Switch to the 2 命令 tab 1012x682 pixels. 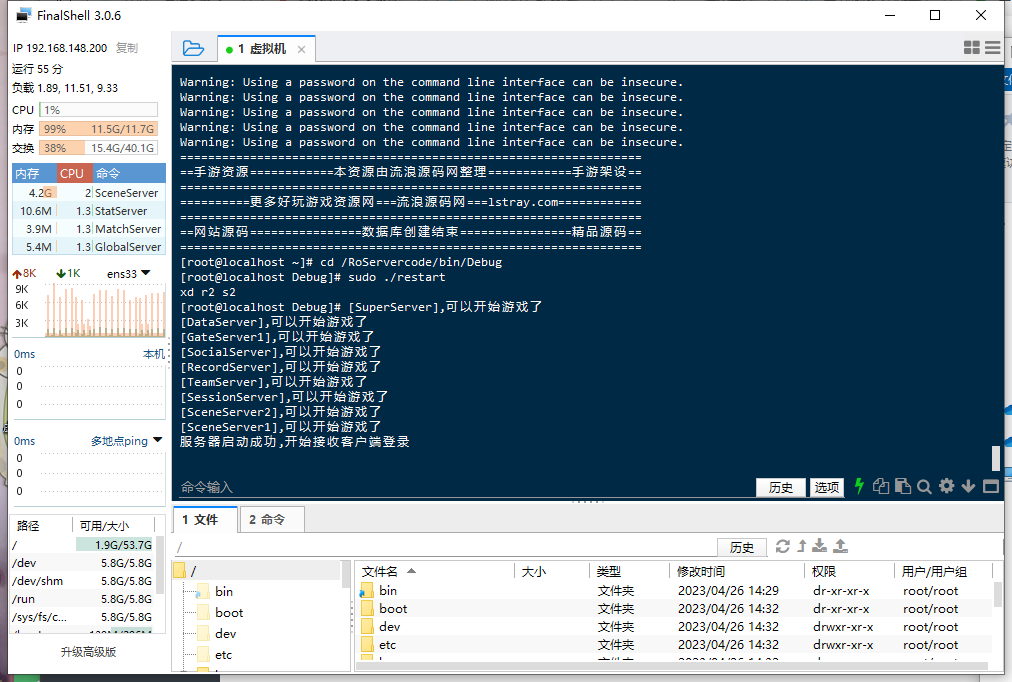click(x=272, y=519)
